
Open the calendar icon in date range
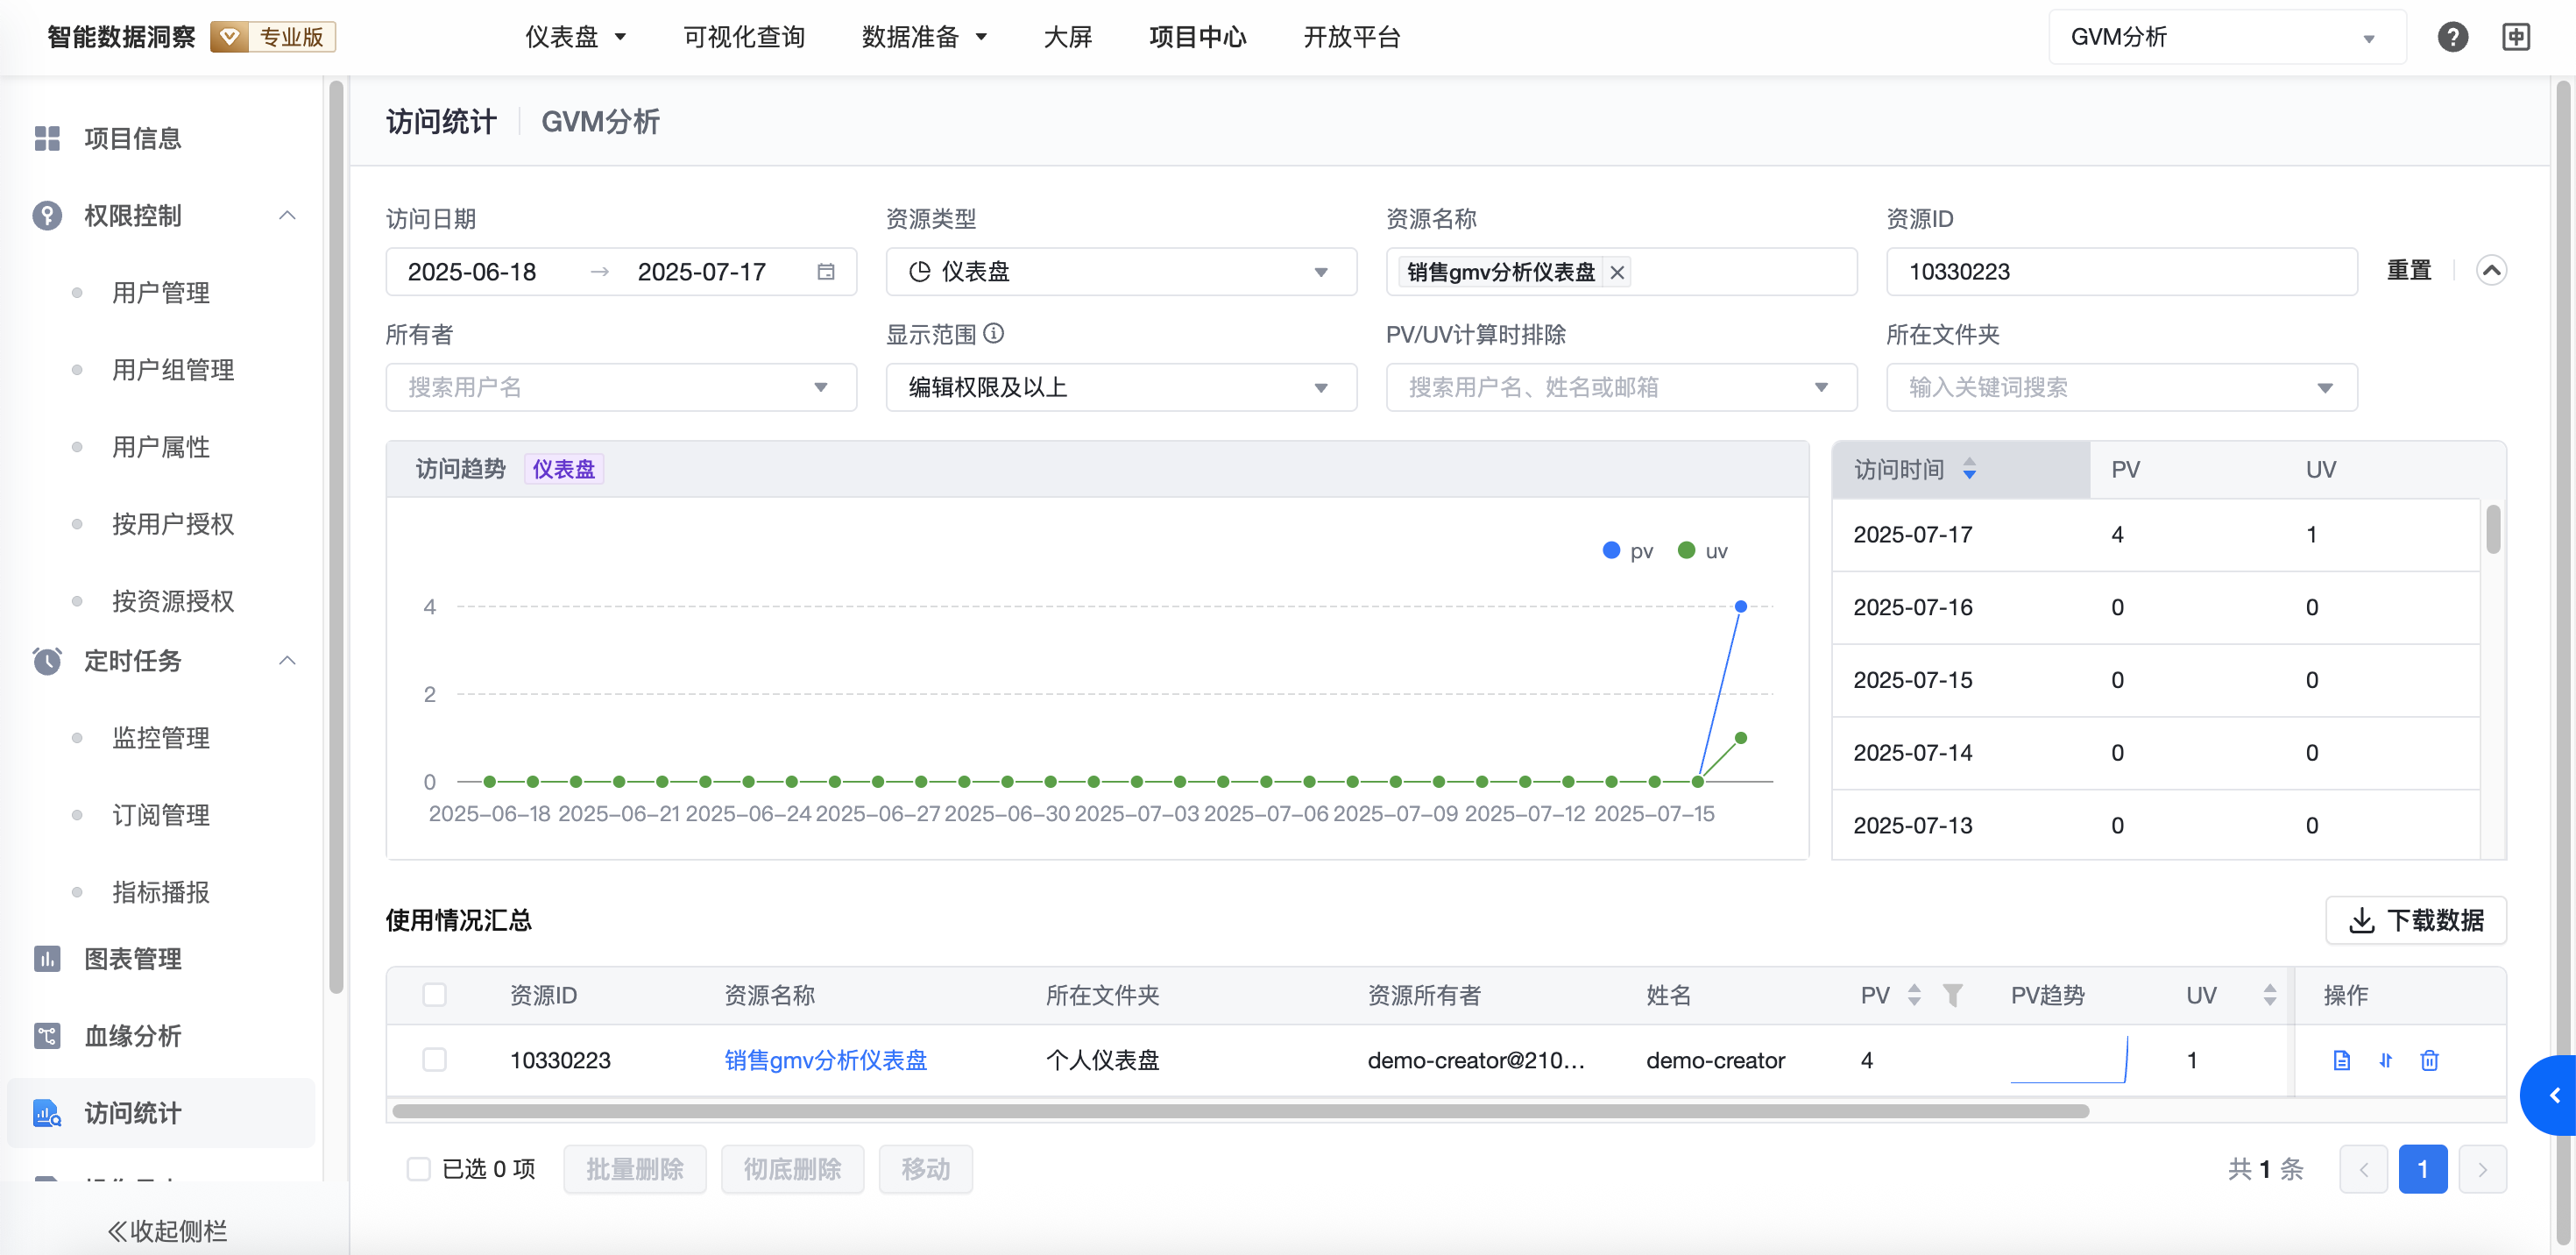coord(825,272)
